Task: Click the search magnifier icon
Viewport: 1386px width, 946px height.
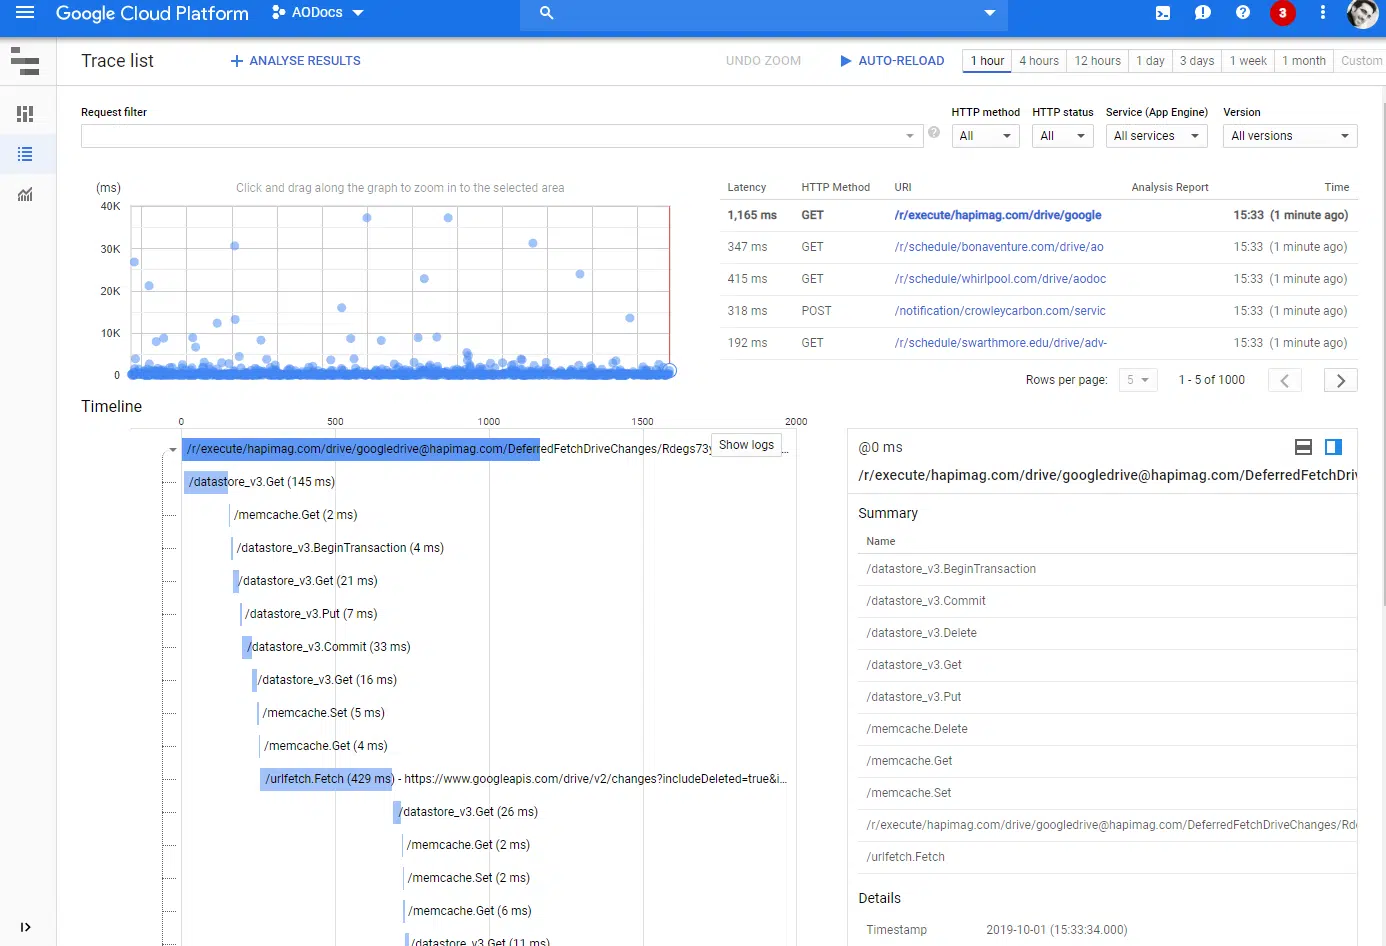Action: pyautogui.click(x=546, y=13)
